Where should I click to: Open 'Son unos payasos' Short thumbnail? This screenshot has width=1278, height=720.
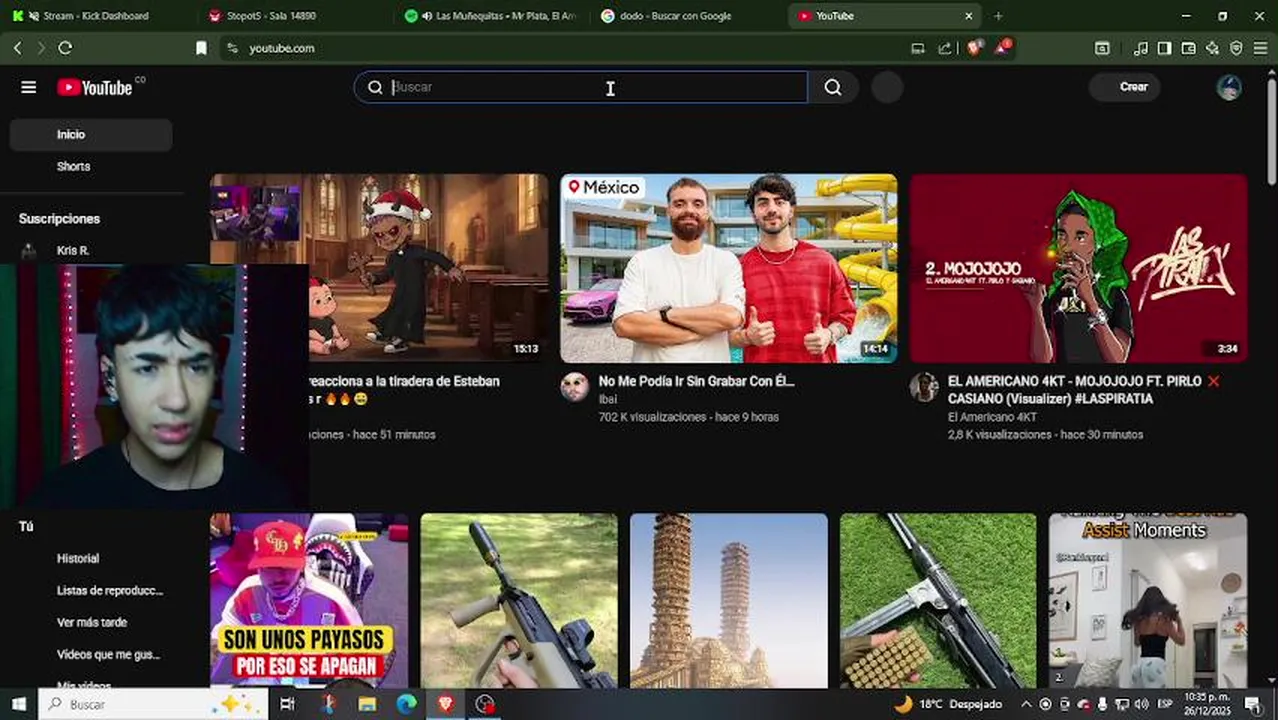(309, 600)
